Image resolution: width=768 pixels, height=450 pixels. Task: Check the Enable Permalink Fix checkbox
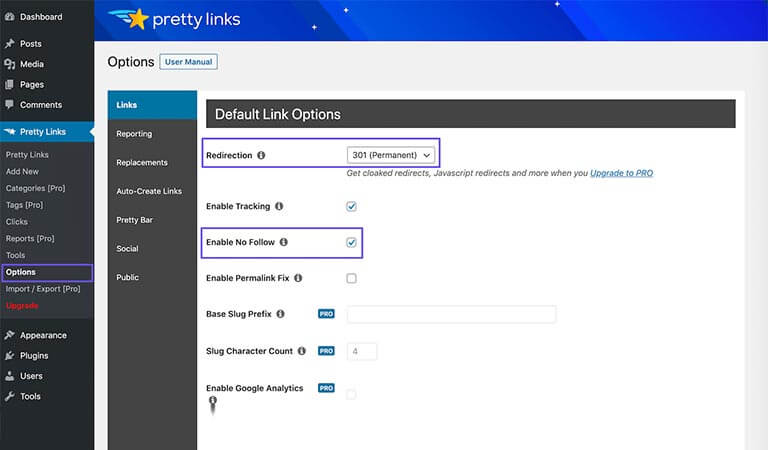coord(351,278)
